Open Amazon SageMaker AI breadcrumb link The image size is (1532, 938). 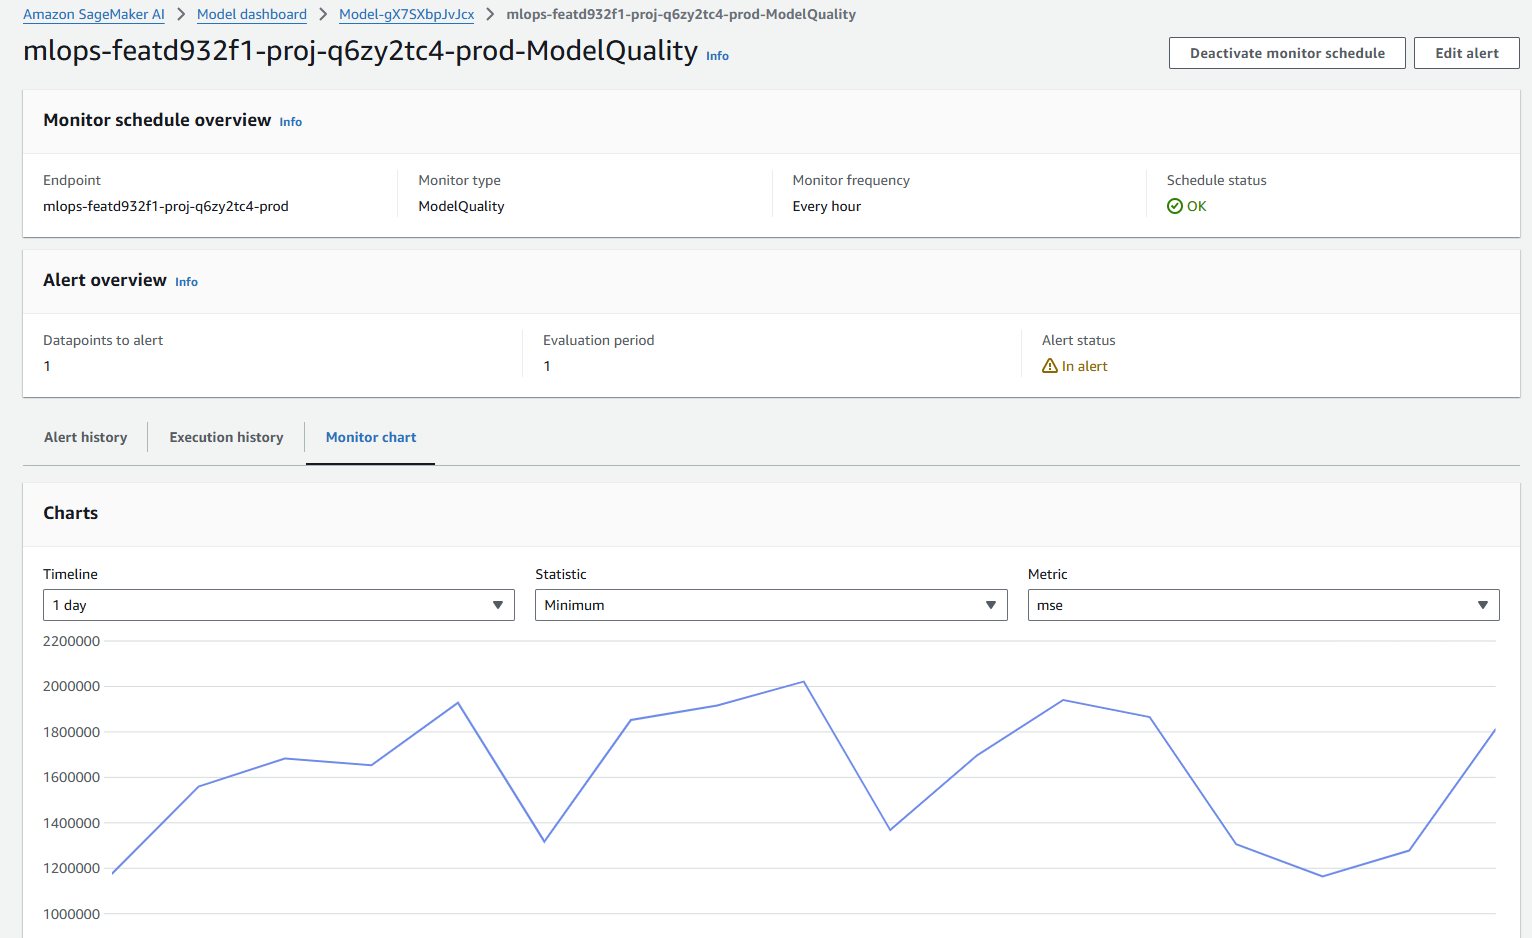click(94, 15)
